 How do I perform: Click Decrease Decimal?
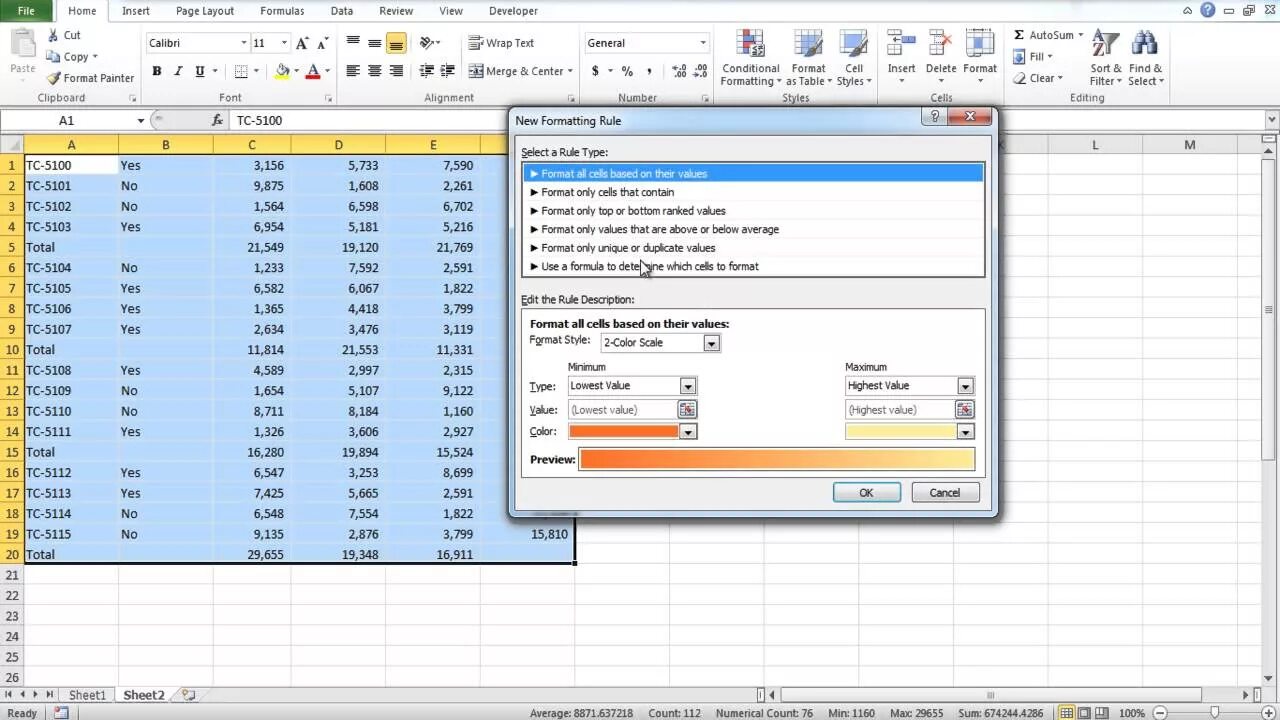pos(701,71)
